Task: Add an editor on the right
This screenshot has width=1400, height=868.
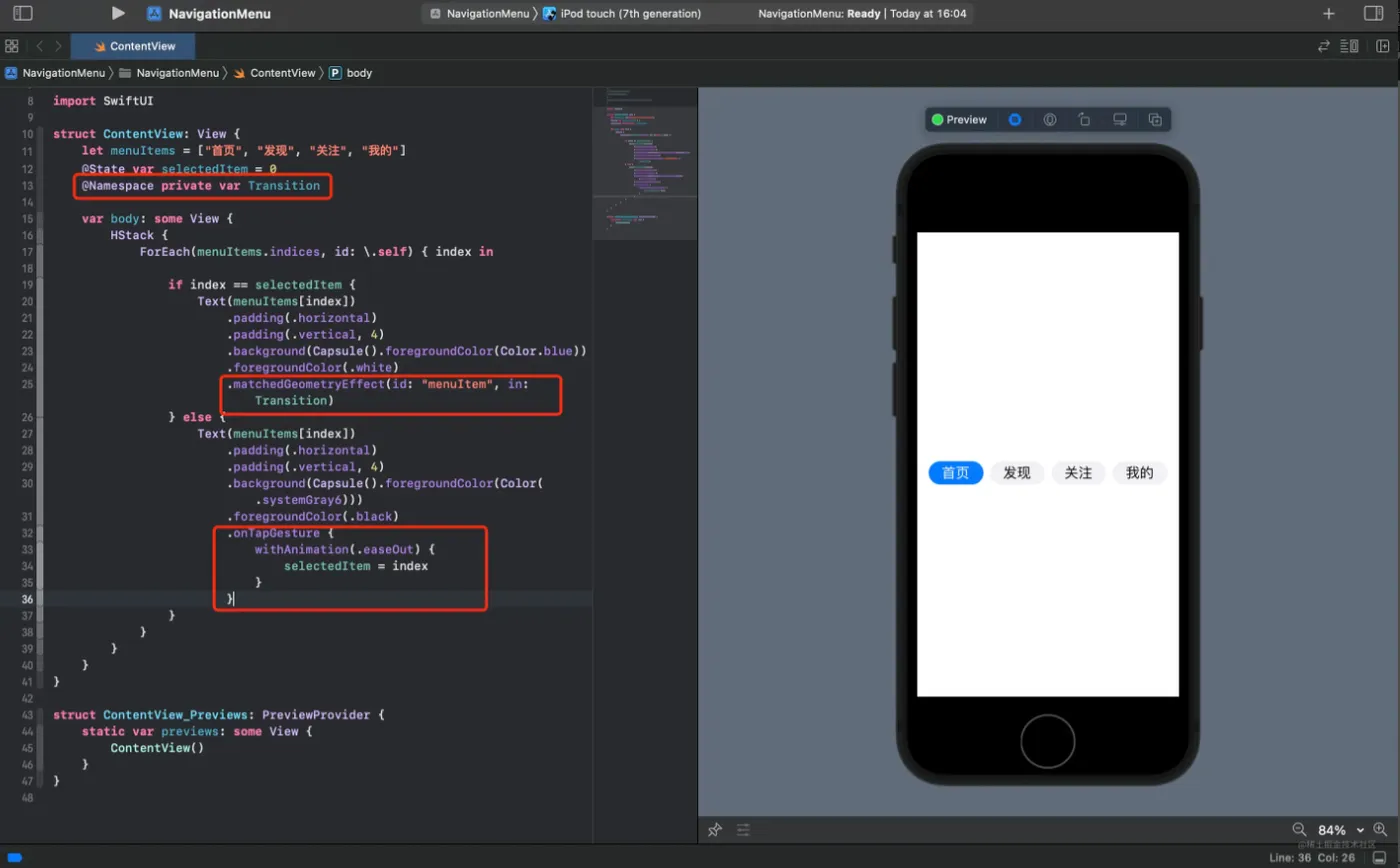Action: click(1383, 46)
